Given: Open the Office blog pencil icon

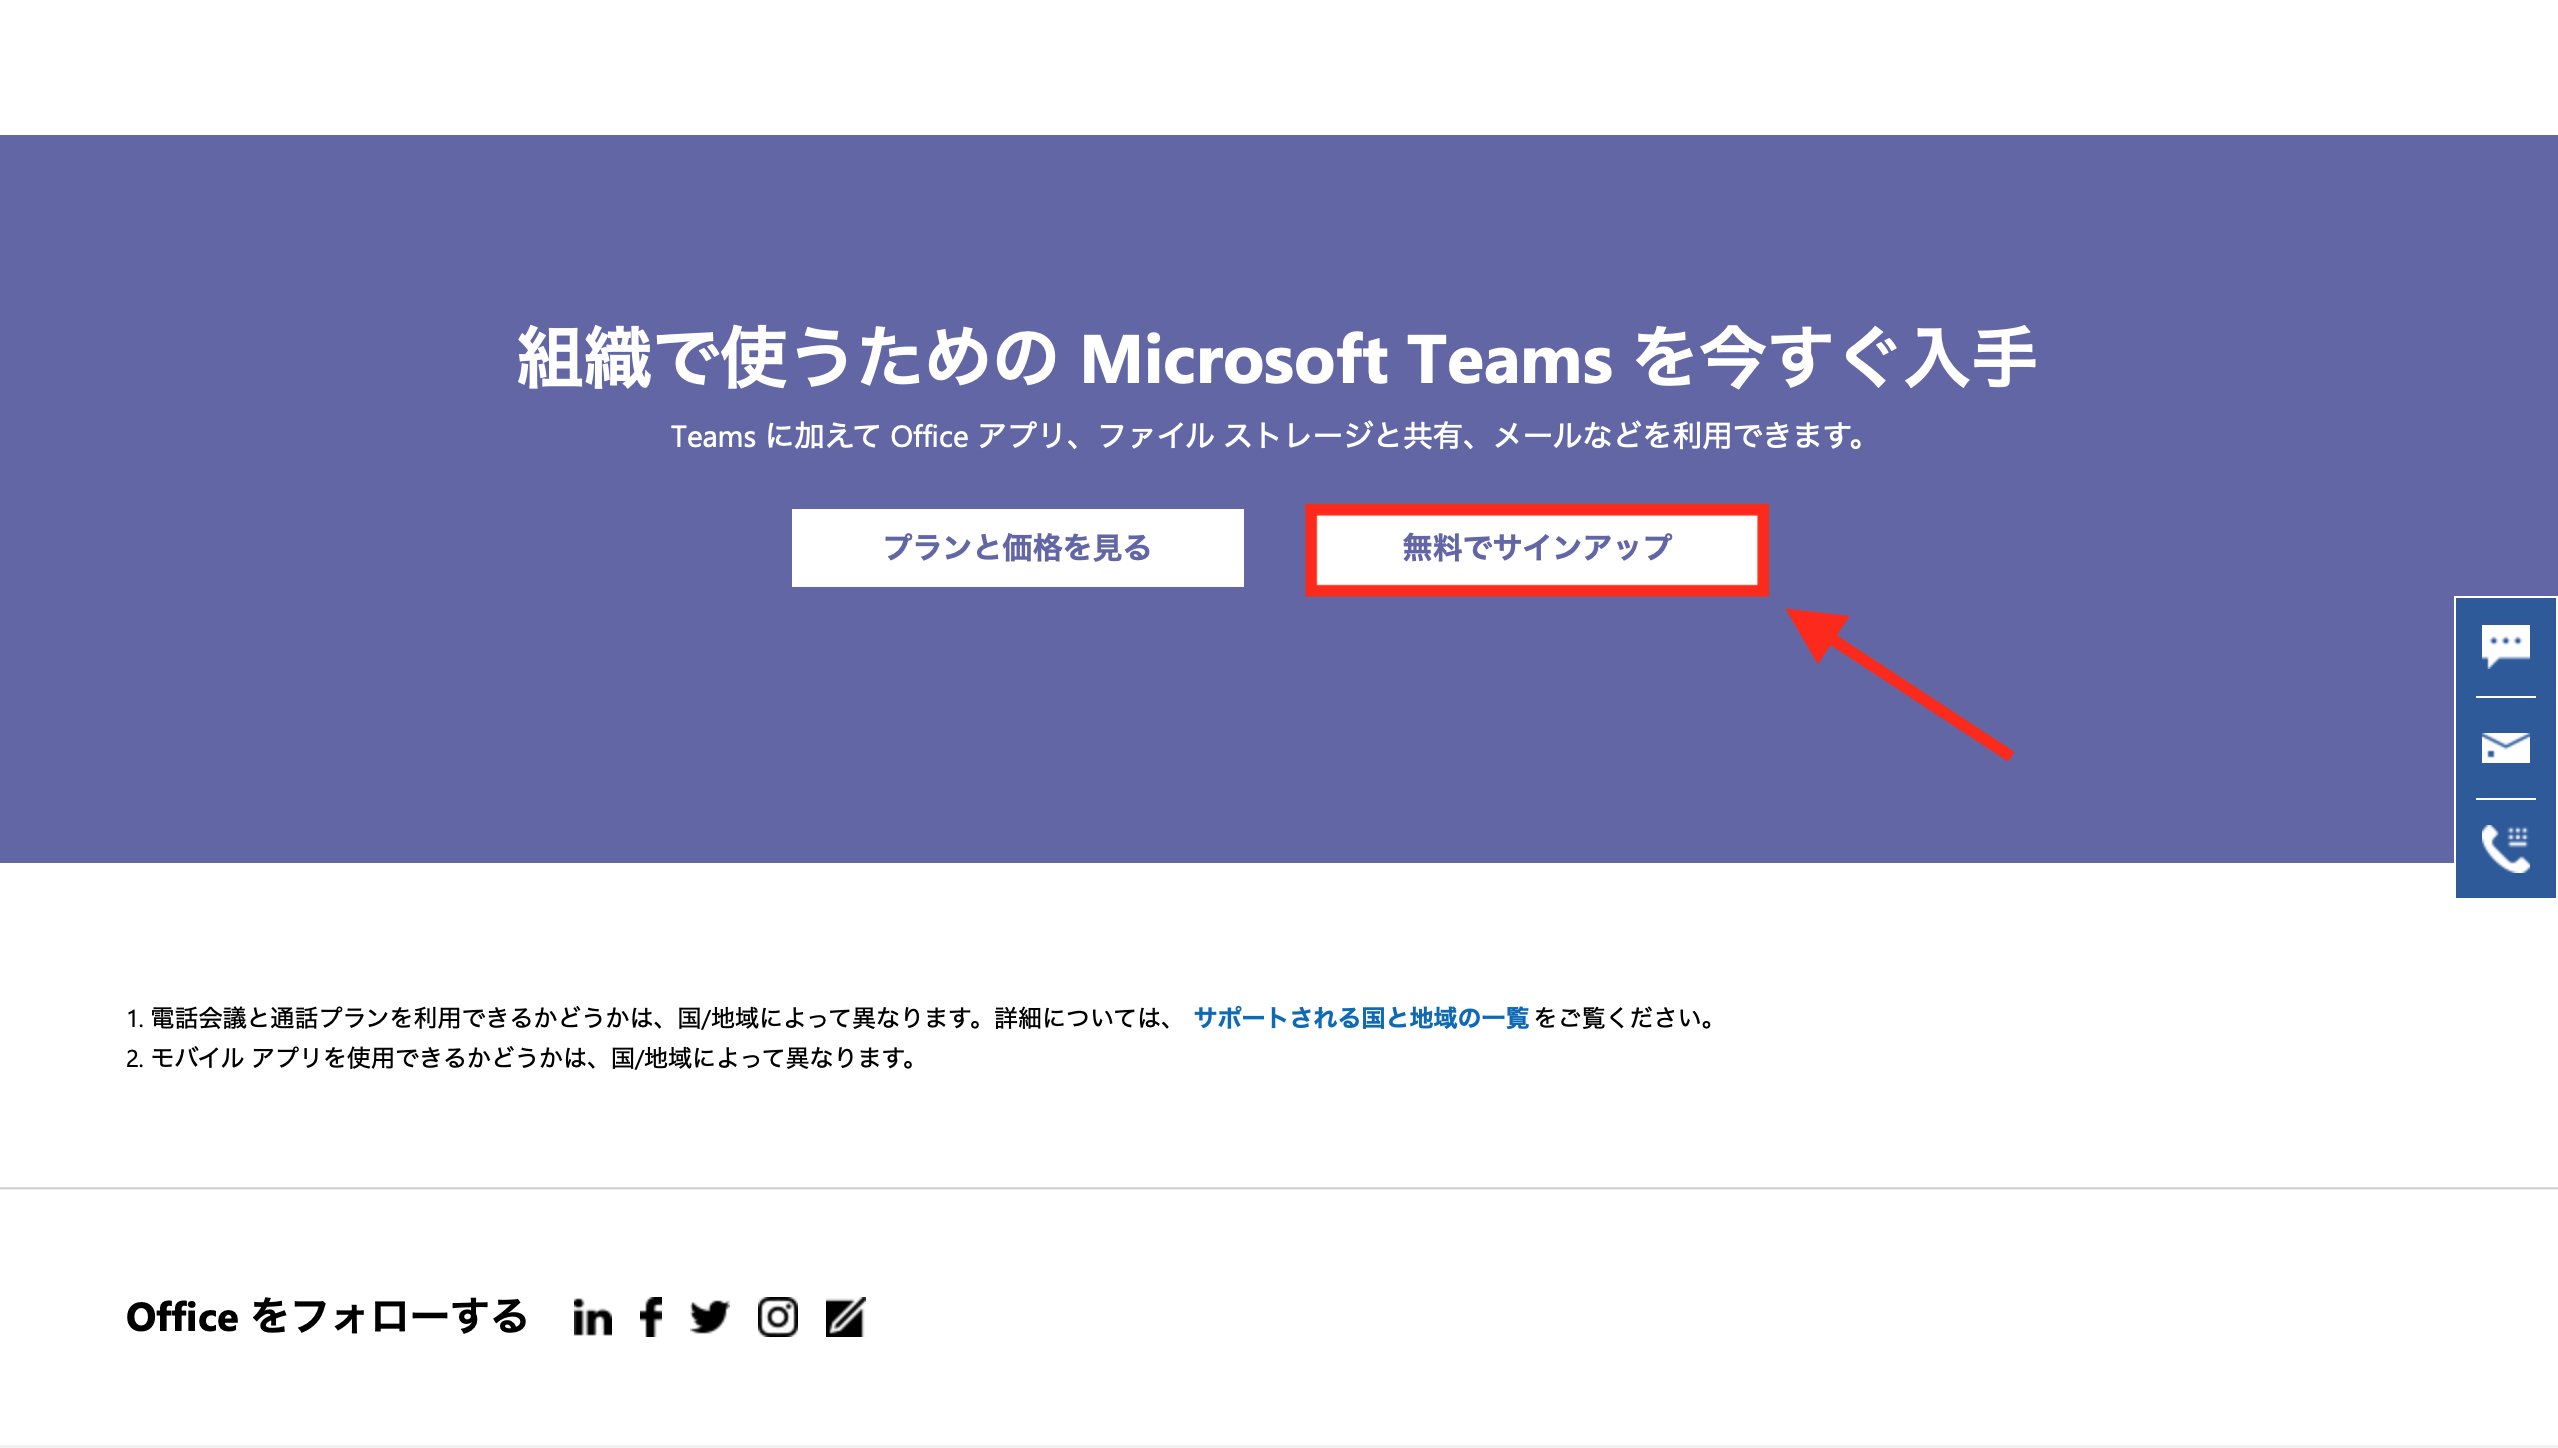Looking at the screenshot, I should pos(845,1318).
